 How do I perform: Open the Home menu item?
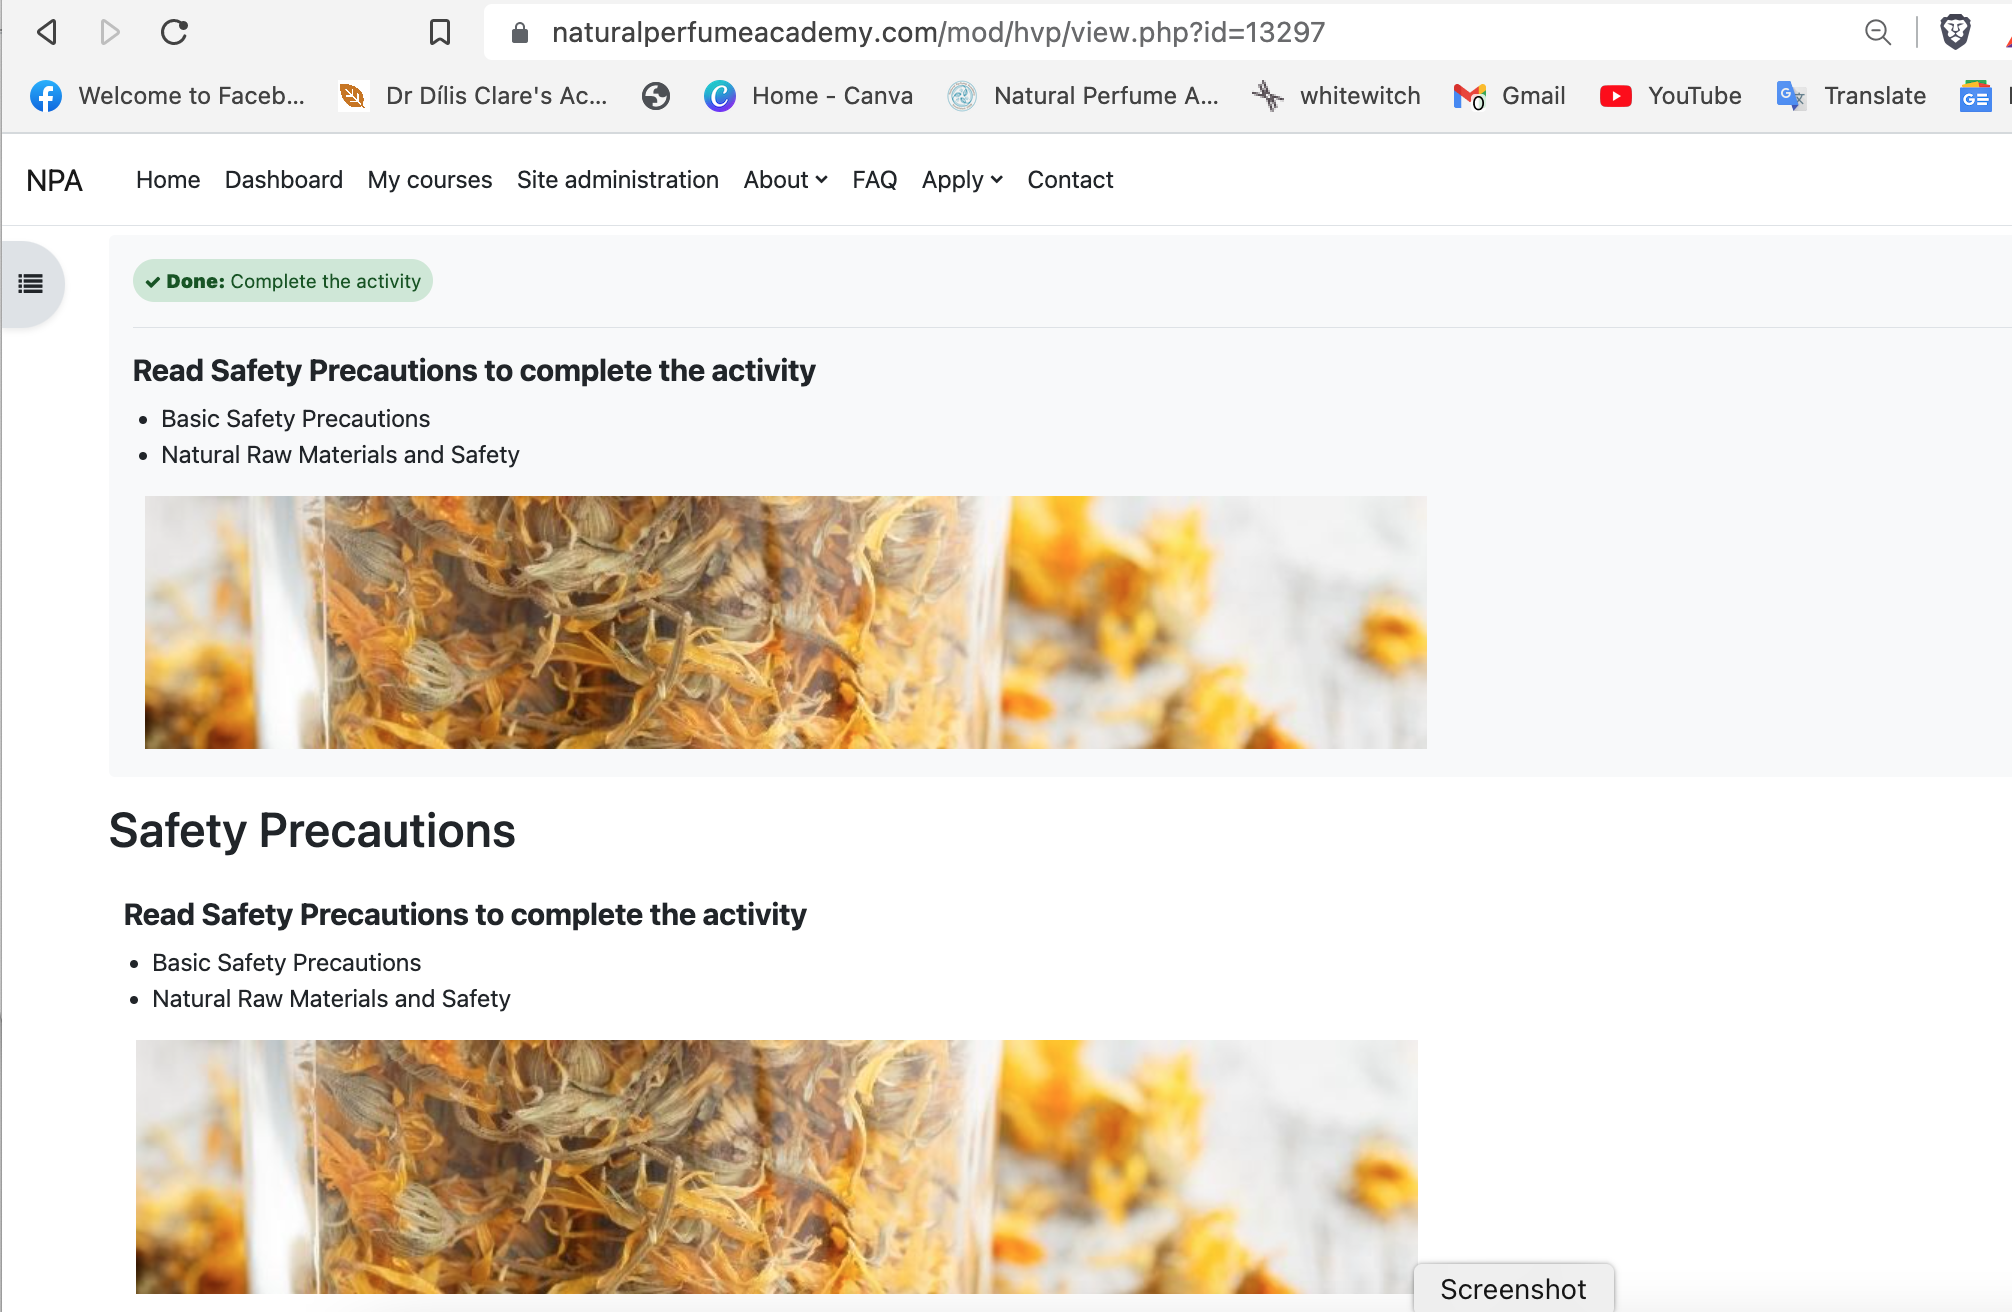168,180
